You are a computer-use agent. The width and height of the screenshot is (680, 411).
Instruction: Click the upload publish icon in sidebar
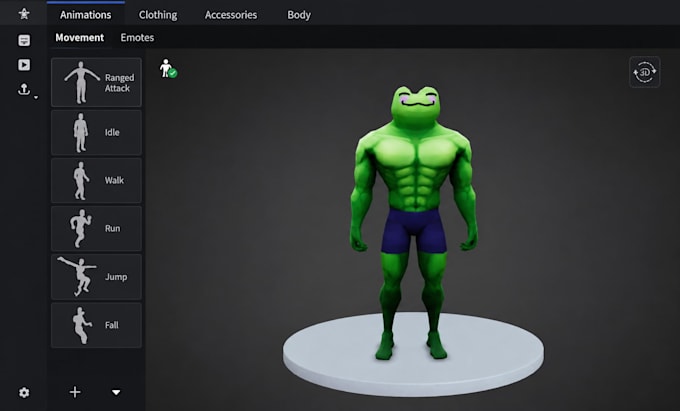pyautogui.click(x=24, y=89)
